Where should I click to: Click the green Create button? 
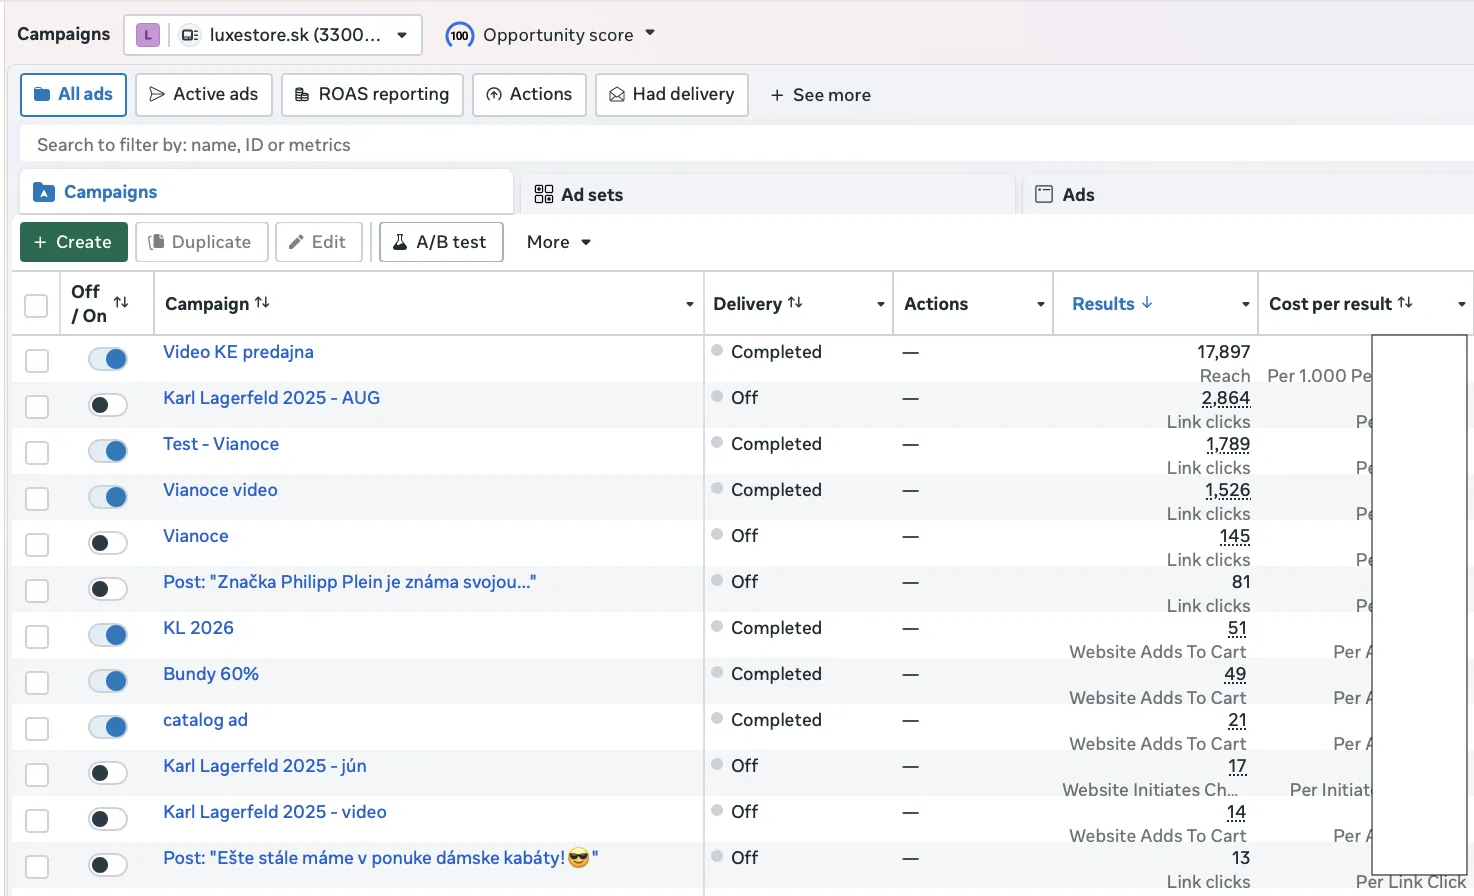(x=74, y=242)
